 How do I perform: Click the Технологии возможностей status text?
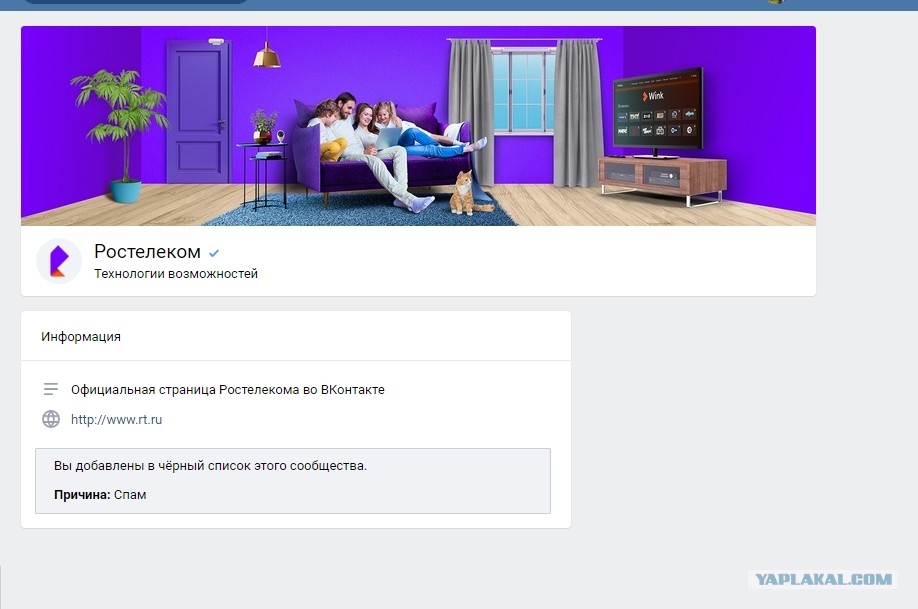[176, 273]
